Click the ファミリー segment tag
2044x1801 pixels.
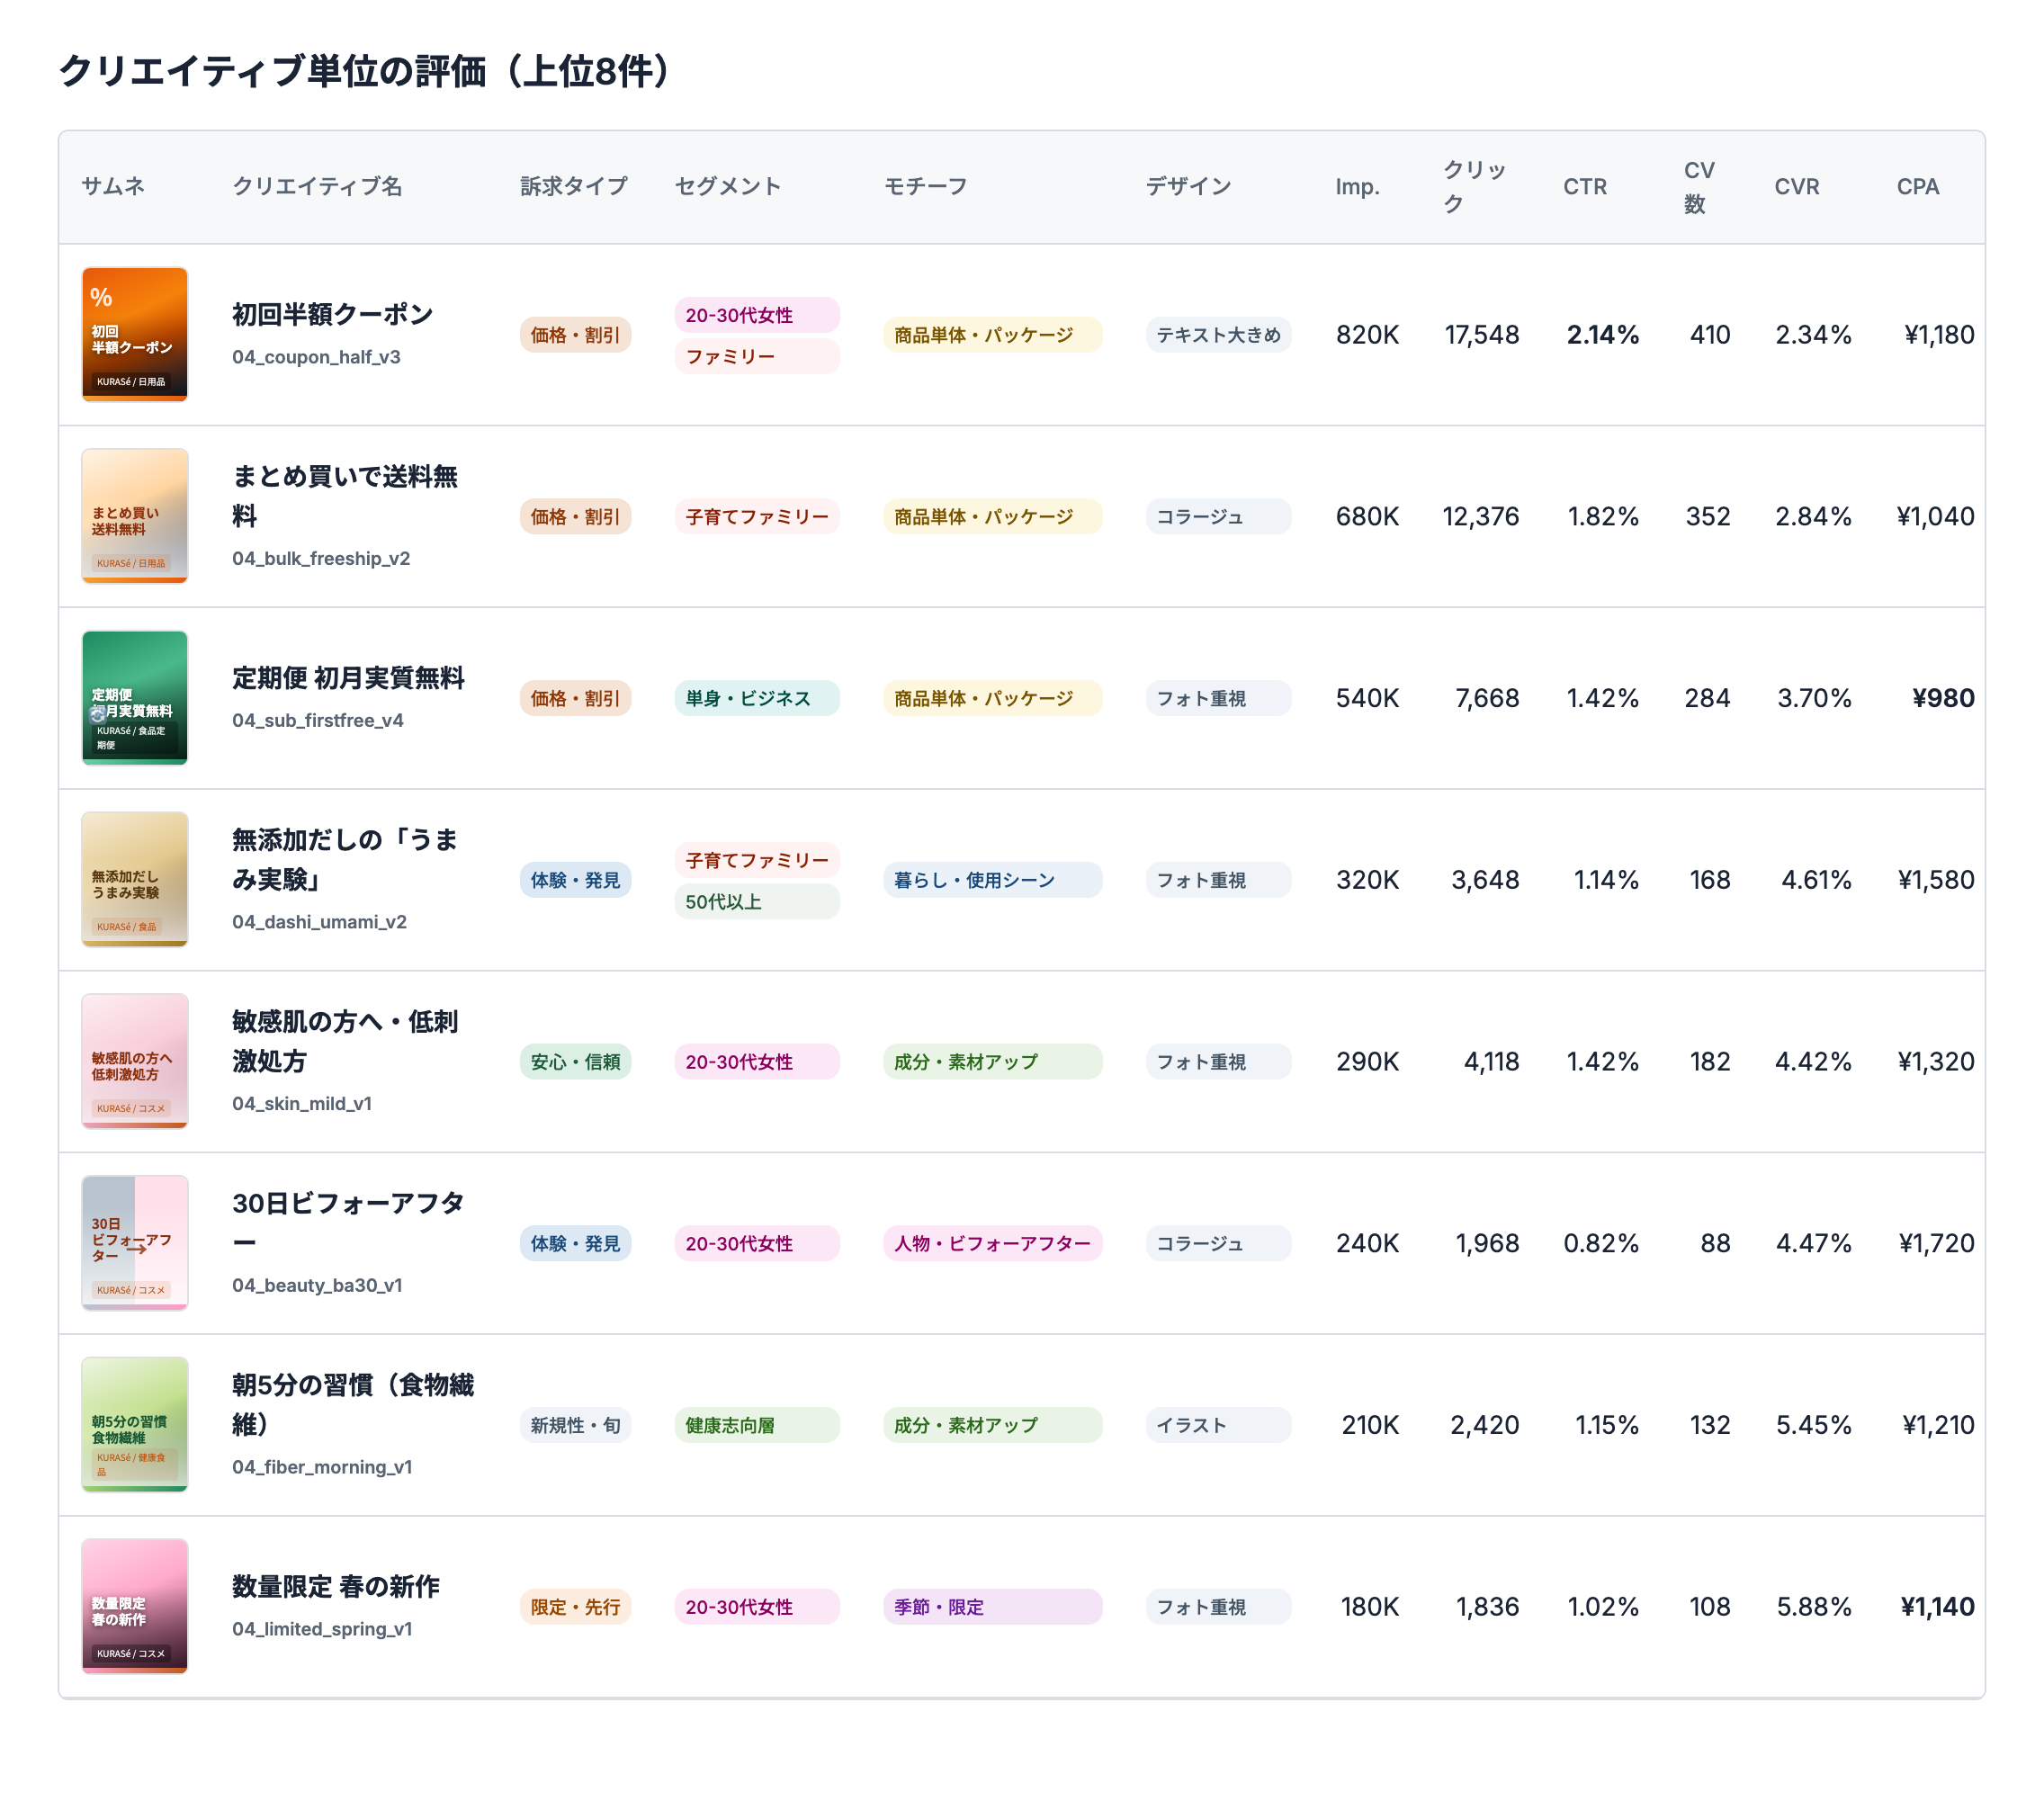(x=757, y=356)
